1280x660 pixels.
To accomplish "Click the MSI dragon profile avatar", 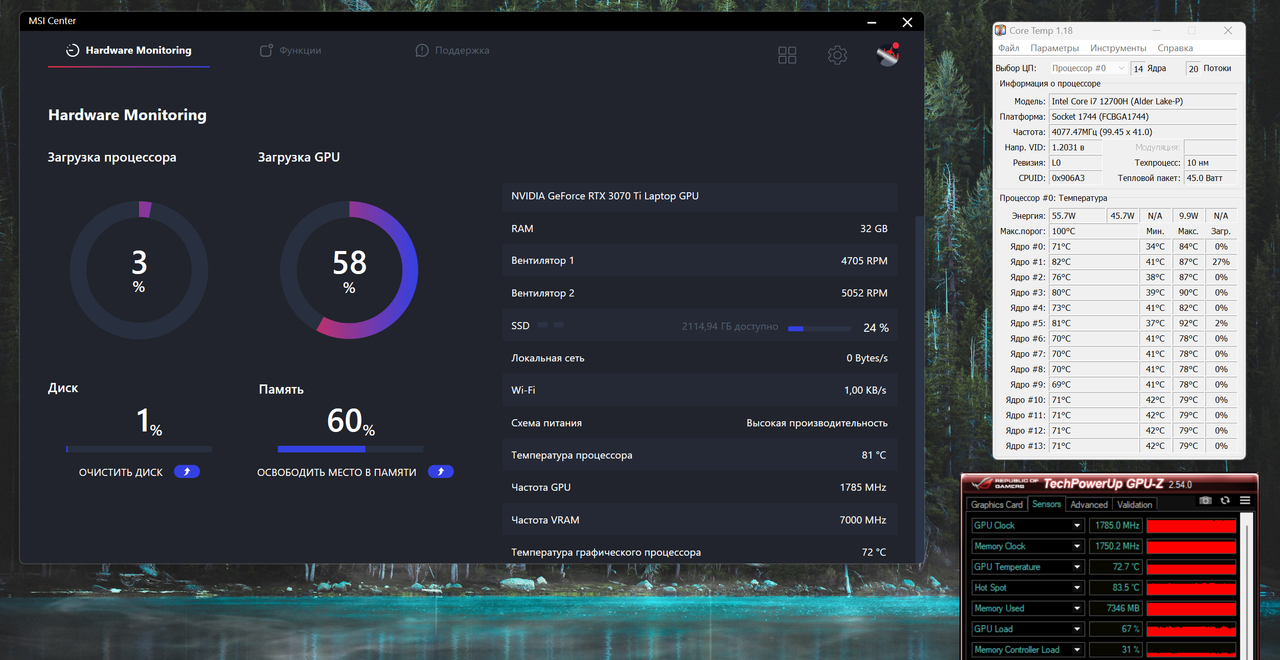I will 888,54.
